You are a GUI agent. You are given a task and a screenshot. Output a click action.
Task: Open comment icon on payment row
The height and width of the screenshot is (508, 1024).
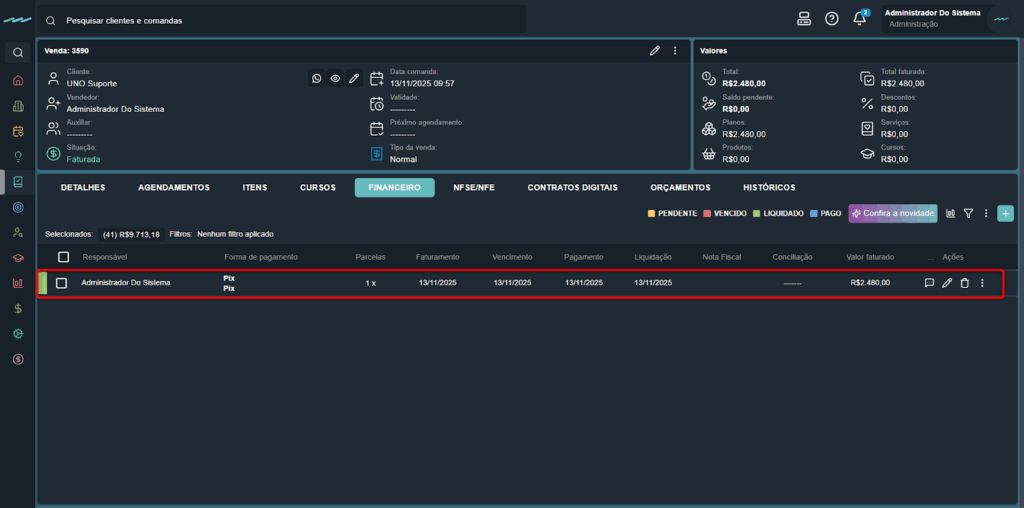pyautogui.click(x=929, y=283)
